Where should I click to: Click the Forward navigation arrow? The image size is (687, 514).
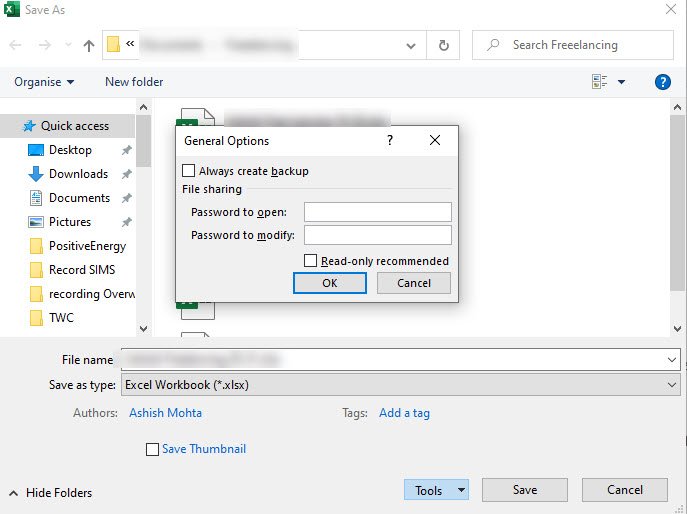45,45
